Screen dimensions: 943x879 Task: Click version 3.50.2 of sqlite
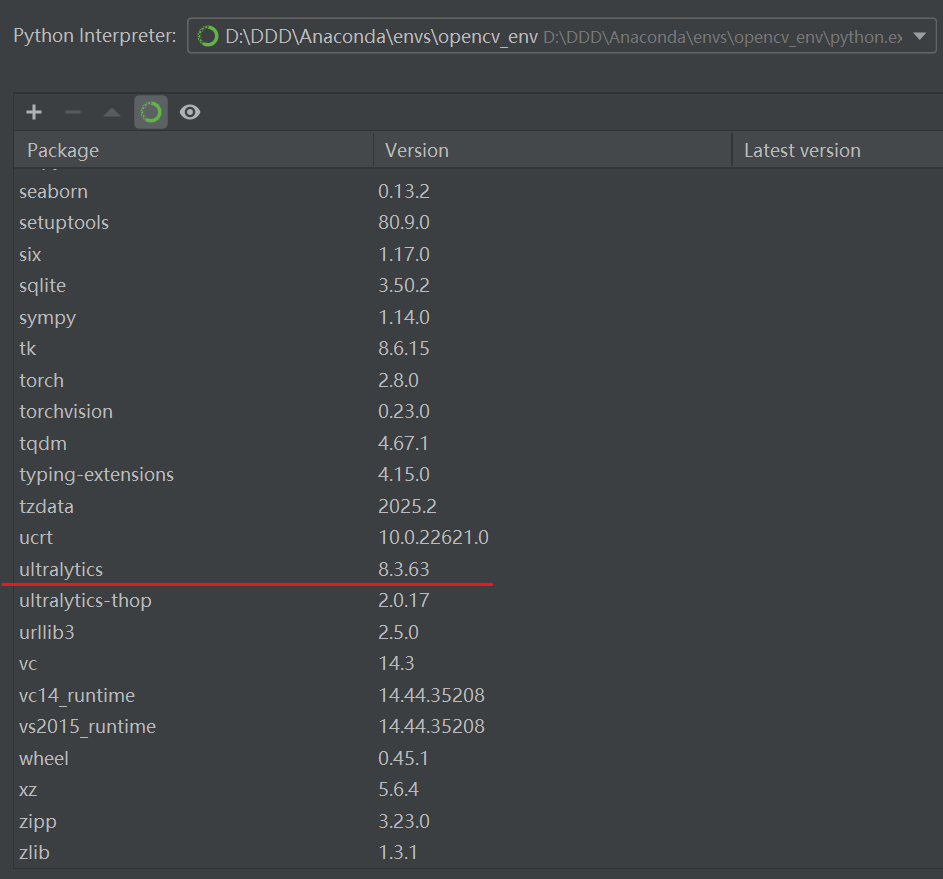(x=404, y=286)
